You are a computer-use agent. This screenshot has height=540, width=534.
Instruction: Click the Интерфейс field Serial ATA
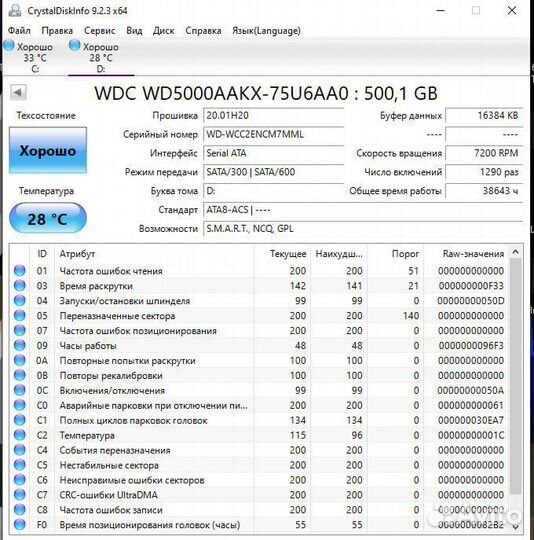pyautogui.click(x=274, y=153)
